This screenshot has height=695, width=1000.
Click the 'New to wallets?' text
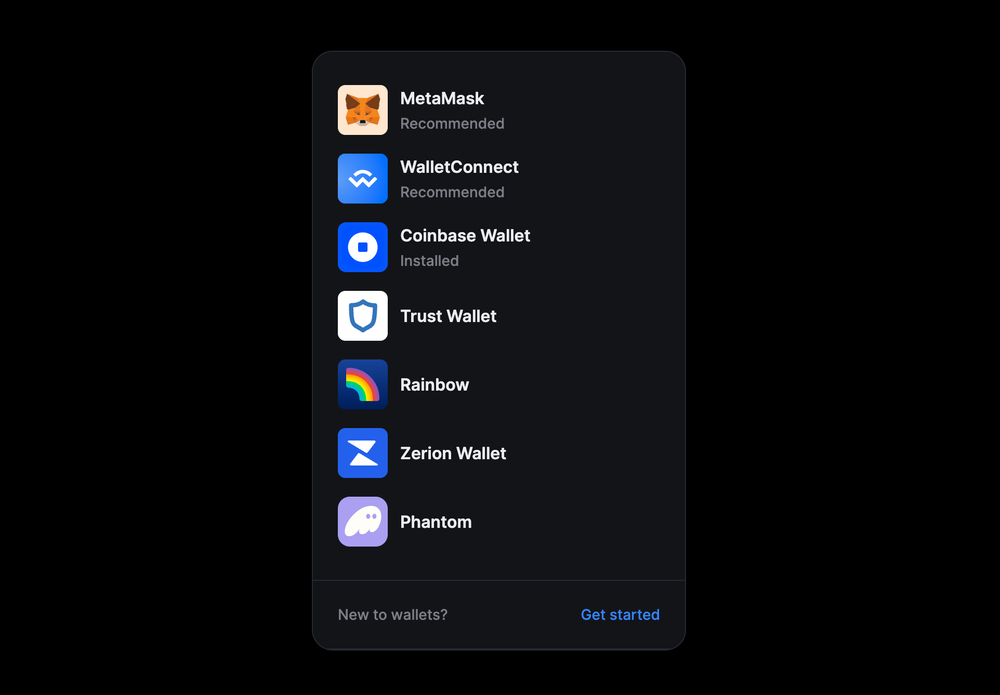coord(392,615)
